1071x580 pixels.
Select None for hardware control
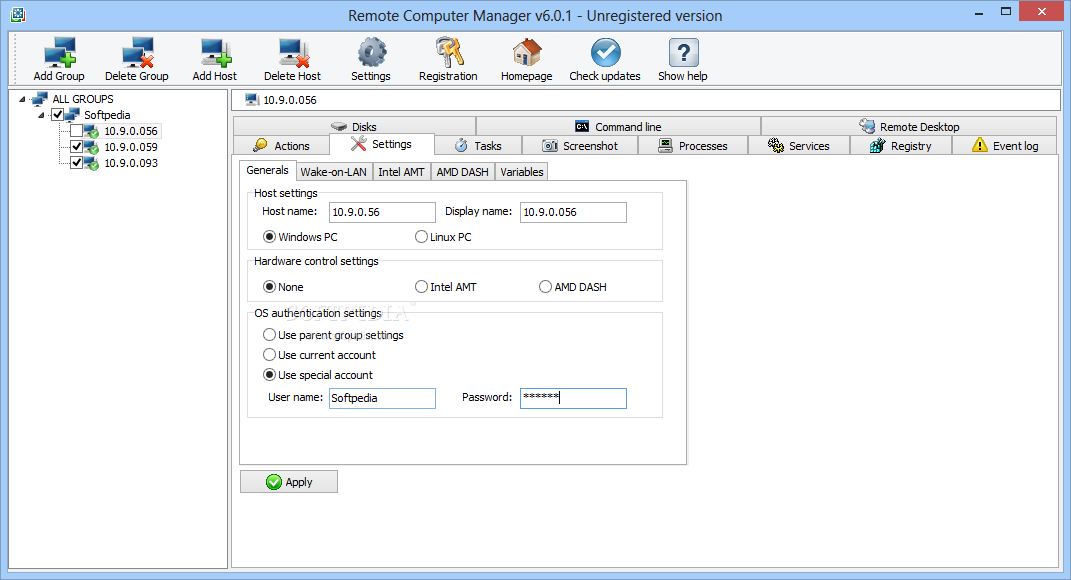click(270, 286)
